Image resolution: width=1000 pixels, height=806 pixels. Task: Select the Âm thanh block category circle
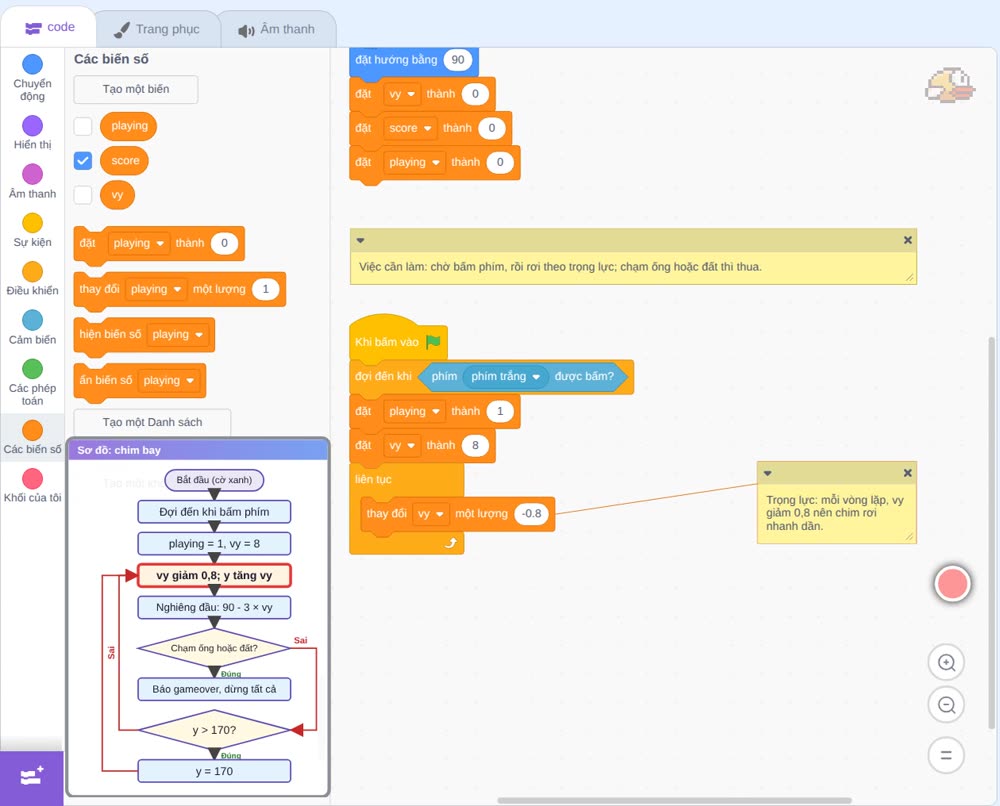tap(33, 174)
